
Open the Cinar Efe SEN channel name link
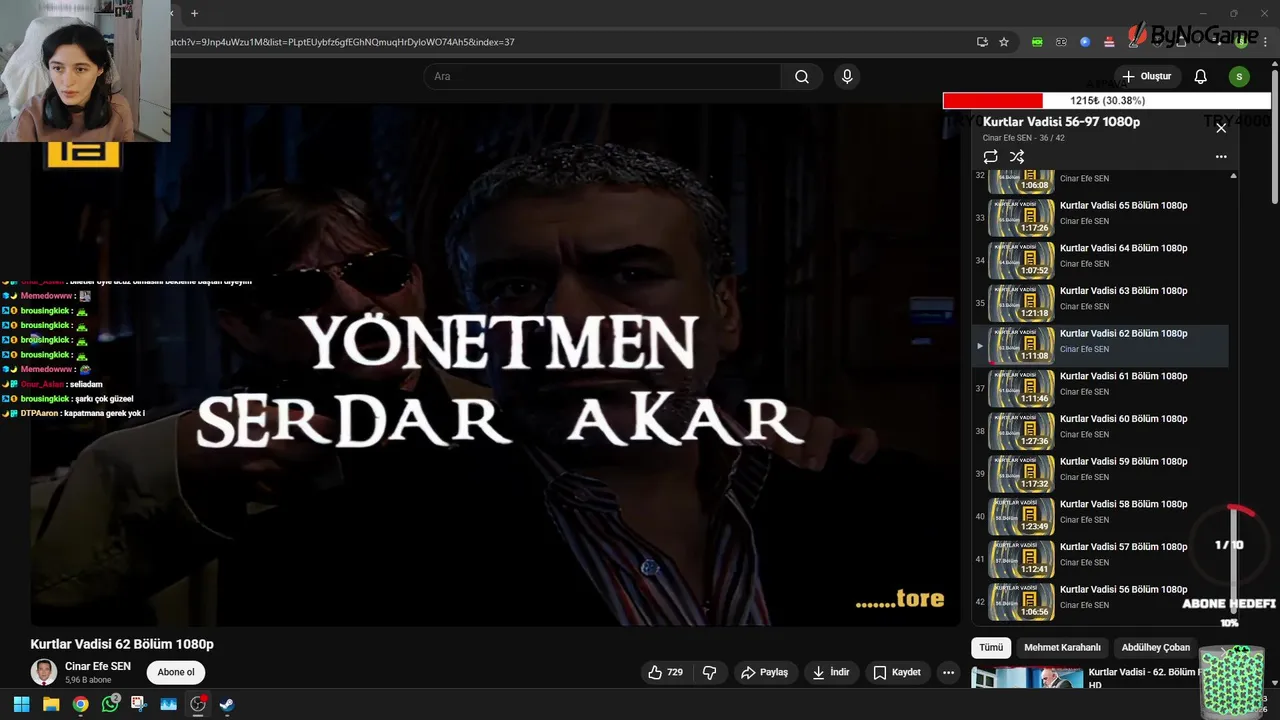tap(98, 666)
